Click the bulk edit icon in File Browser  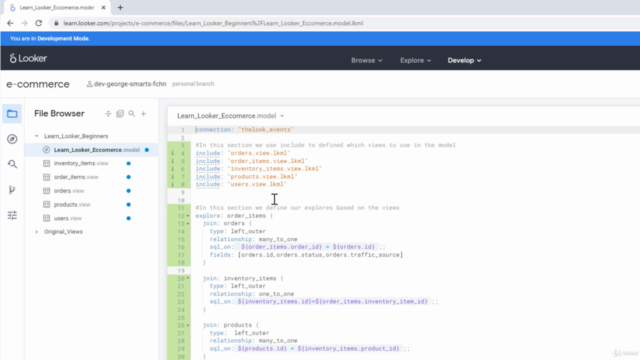click(120, 114)
